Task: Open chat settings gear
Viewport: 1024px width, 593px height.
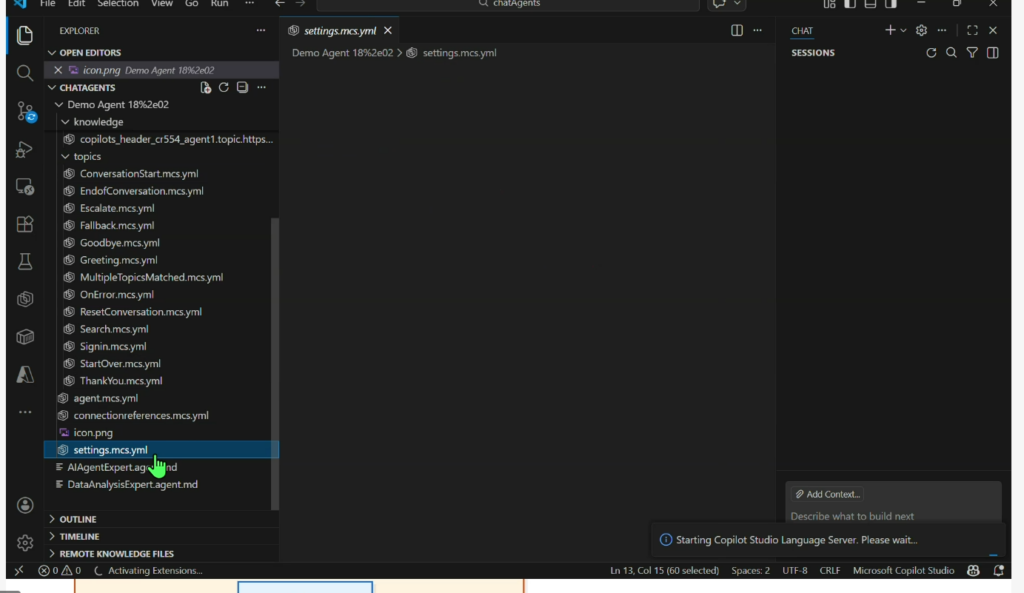Action: click(921, 30)
